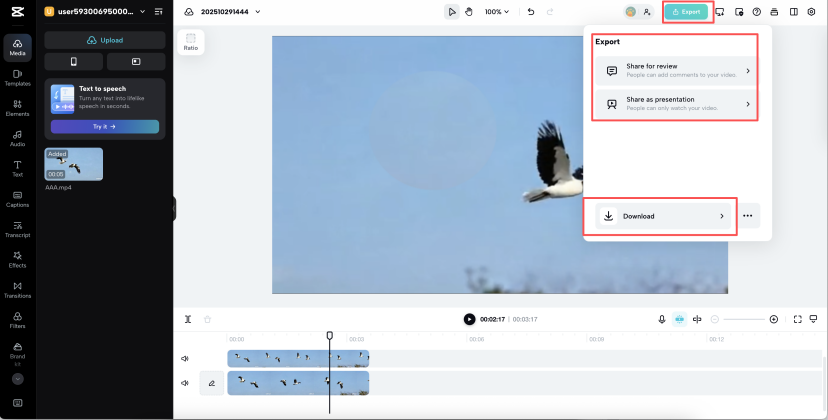The image size is (828, 420).
Task: Click the microphone voiceover icon
Action: click(x=662, y=319)
